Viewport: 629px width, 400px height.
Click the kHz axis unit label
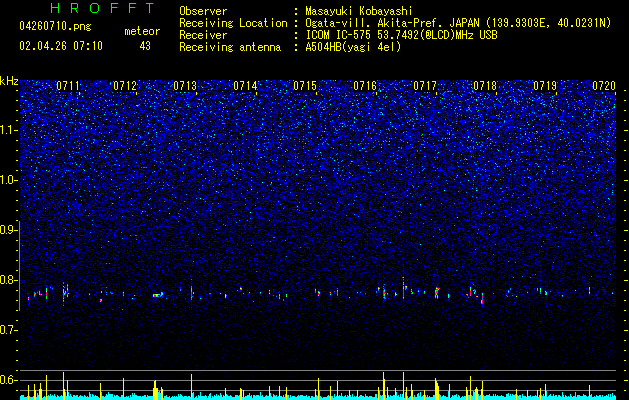9,81
